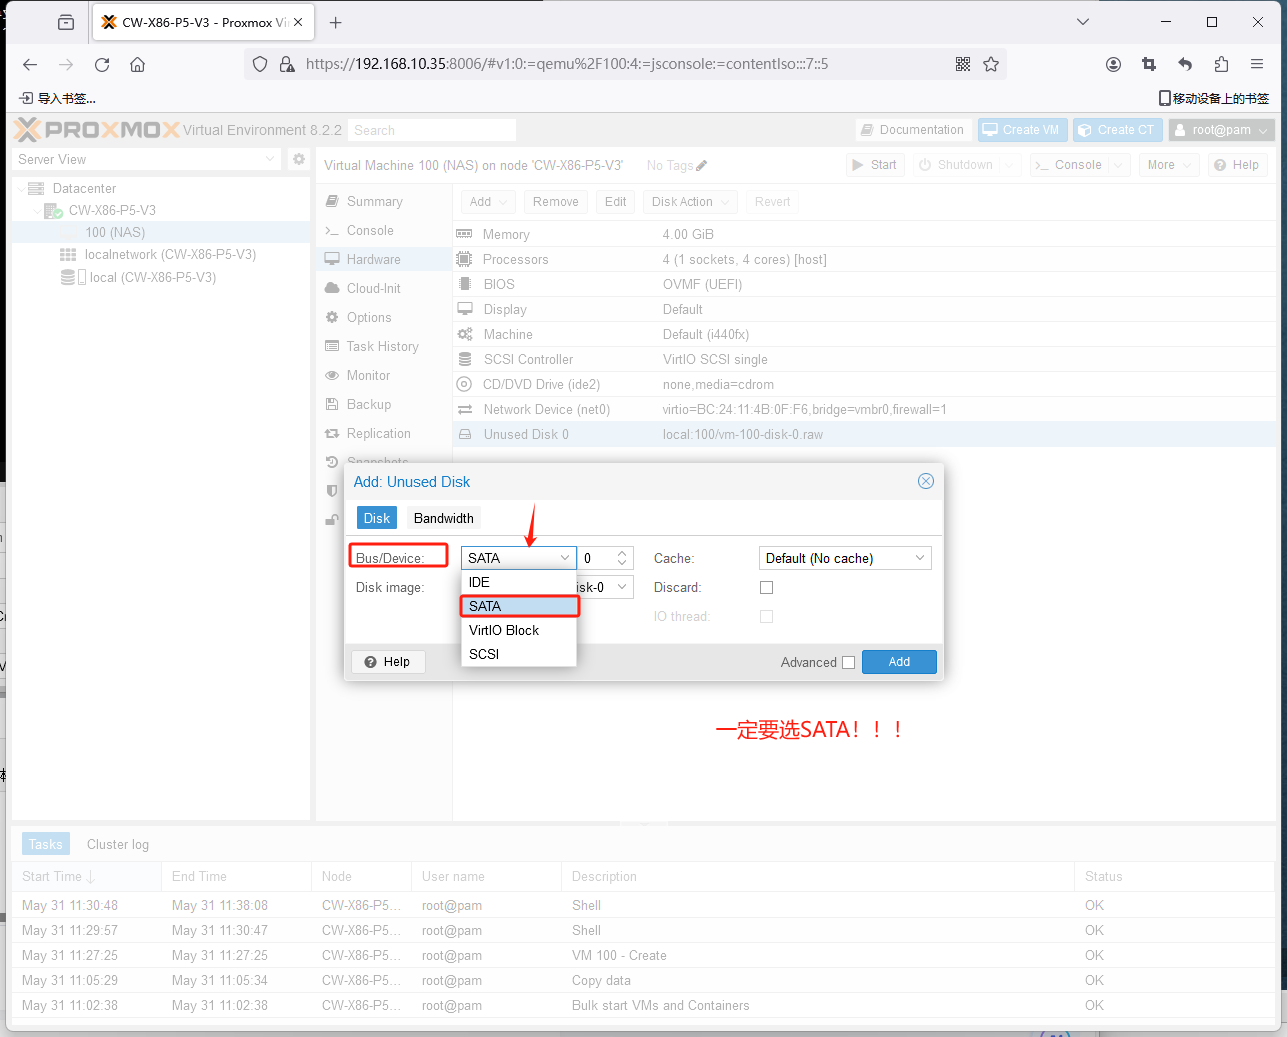Open the Bus/Device SATA combo box
Viewport: 1287px width, 1037px height.
point(518,558)
